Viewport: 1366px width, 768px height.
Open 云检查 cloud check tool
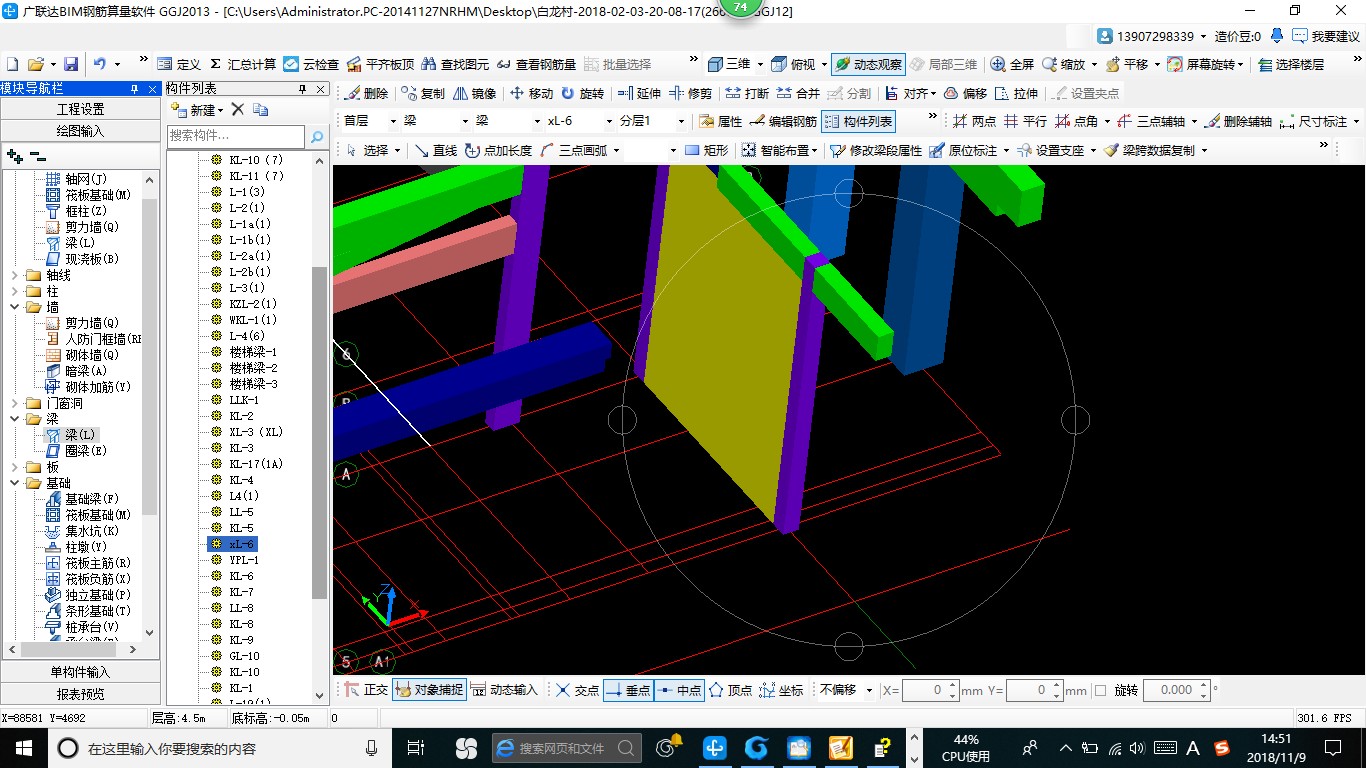coord(311,64)
